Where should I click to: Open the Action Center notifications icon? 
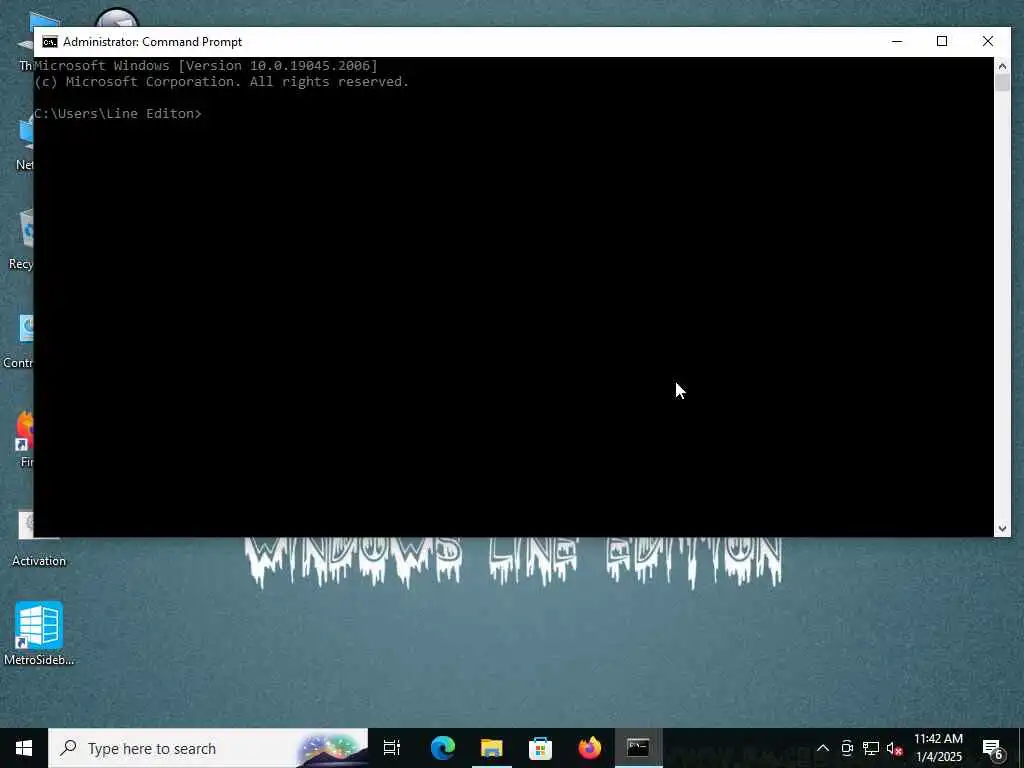(993, 748)
